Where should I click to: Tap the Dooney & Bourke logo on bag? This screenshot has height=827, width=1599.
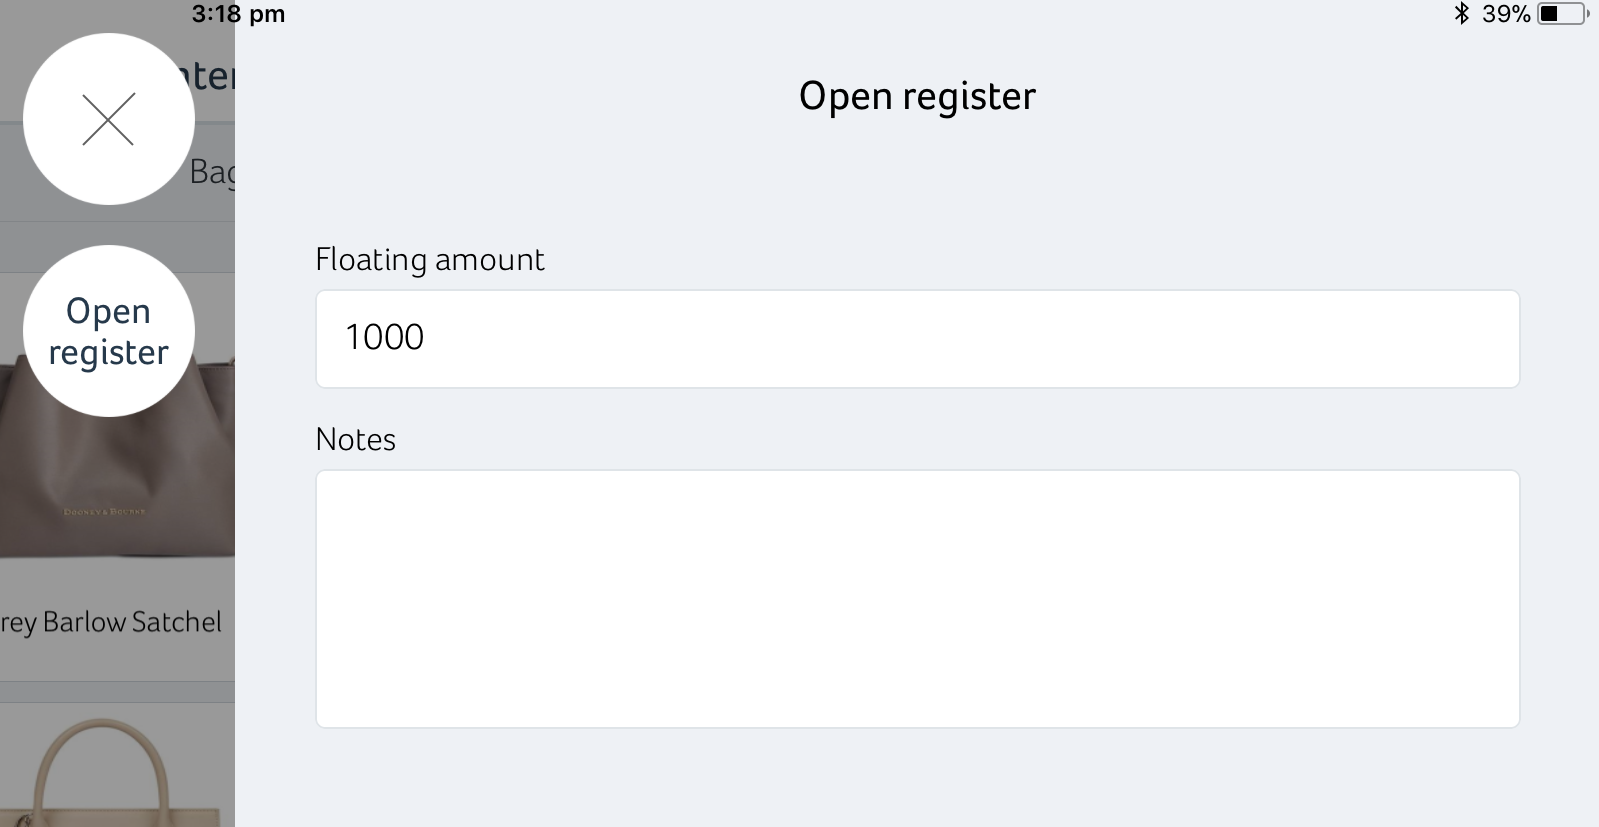click(x=105, y=512)
